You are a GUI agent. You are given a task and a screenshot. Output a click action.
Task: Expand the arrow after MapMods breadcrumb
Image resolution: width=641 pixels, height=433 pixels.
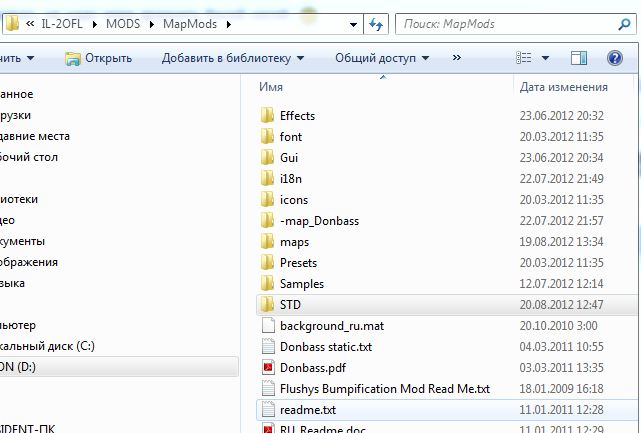(229, 25)
